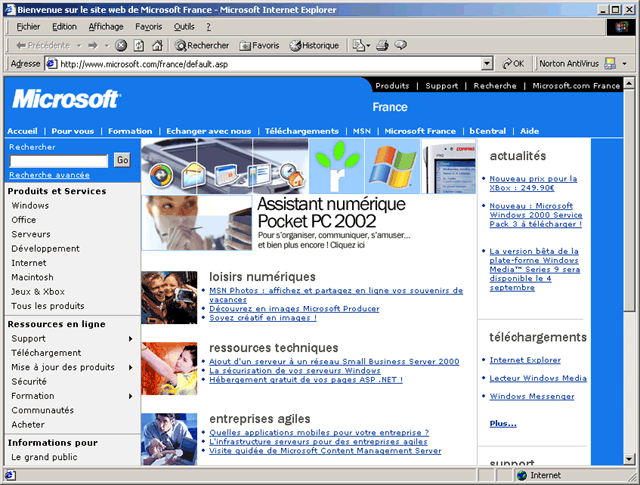Image resolution: width=640 pixels, height=485 pixels.
Task: Expand the Support submenu arrow
Action: (x=131, y=338)
